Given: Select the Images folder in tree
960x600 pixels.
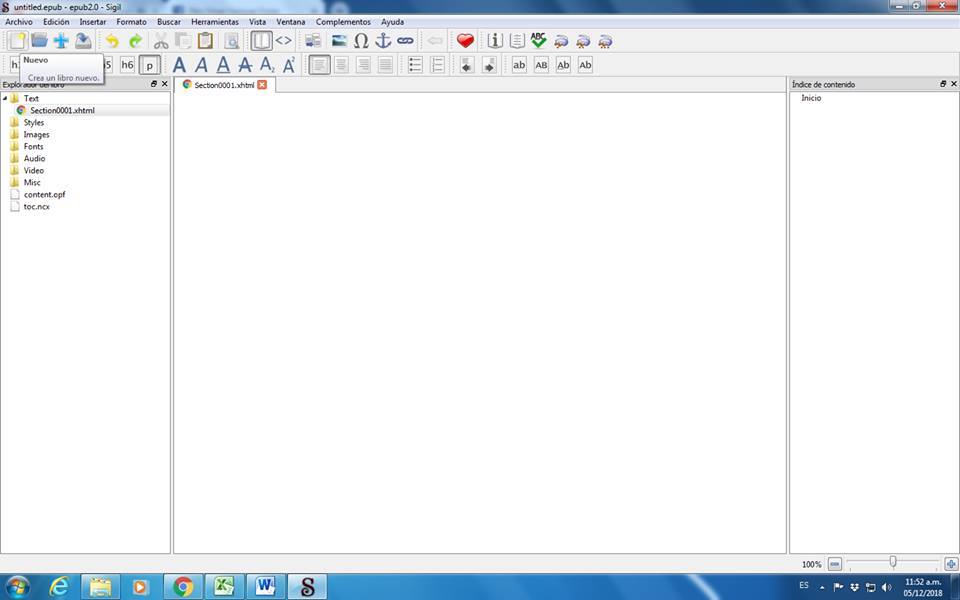Looking at the screenshot, I should (36, 134).
